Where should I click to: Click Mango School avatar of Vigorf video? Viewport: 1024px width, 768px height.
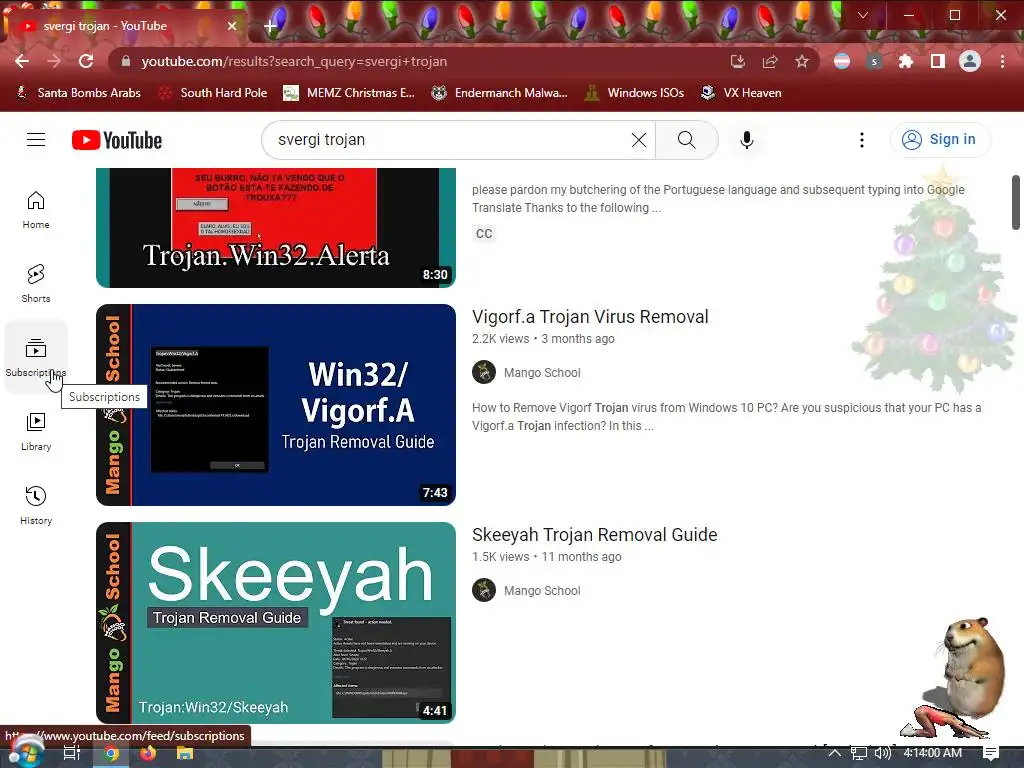tap(484, 372)
